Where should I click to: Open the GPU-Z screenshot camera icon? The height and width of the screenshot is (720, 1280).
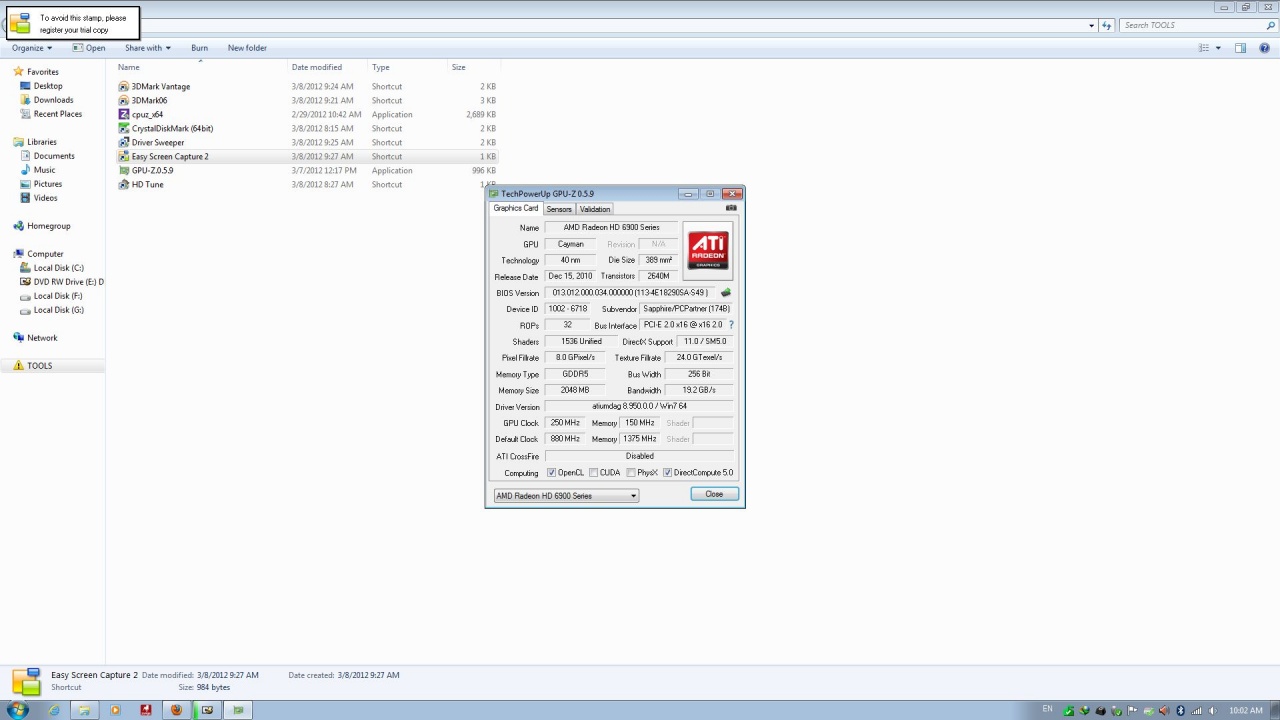(731, 208)
